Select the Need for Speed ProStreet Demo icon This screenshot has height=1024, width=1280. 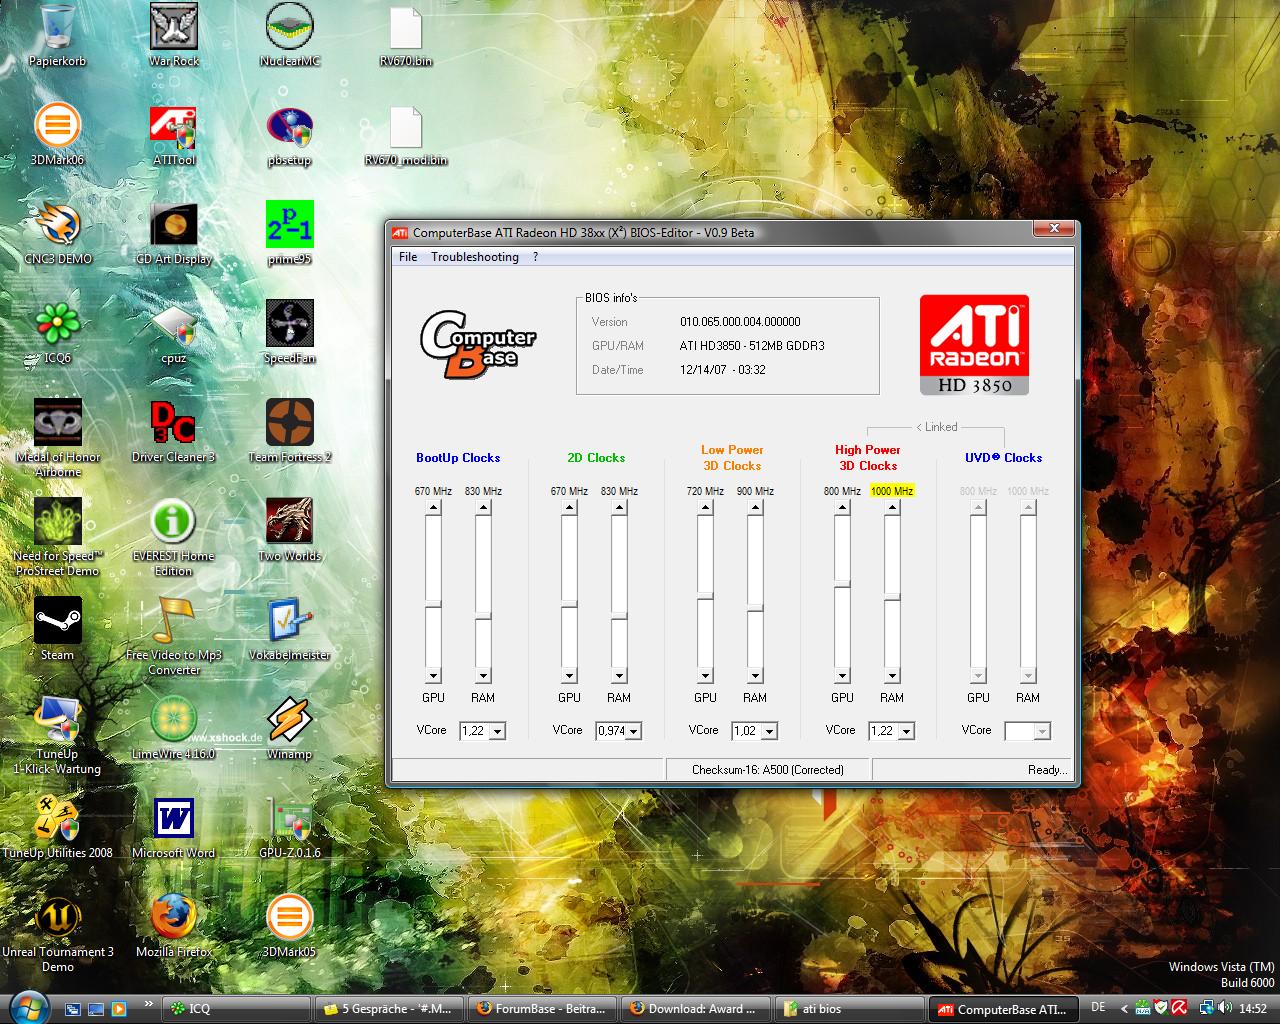click(x=57, y=537)
